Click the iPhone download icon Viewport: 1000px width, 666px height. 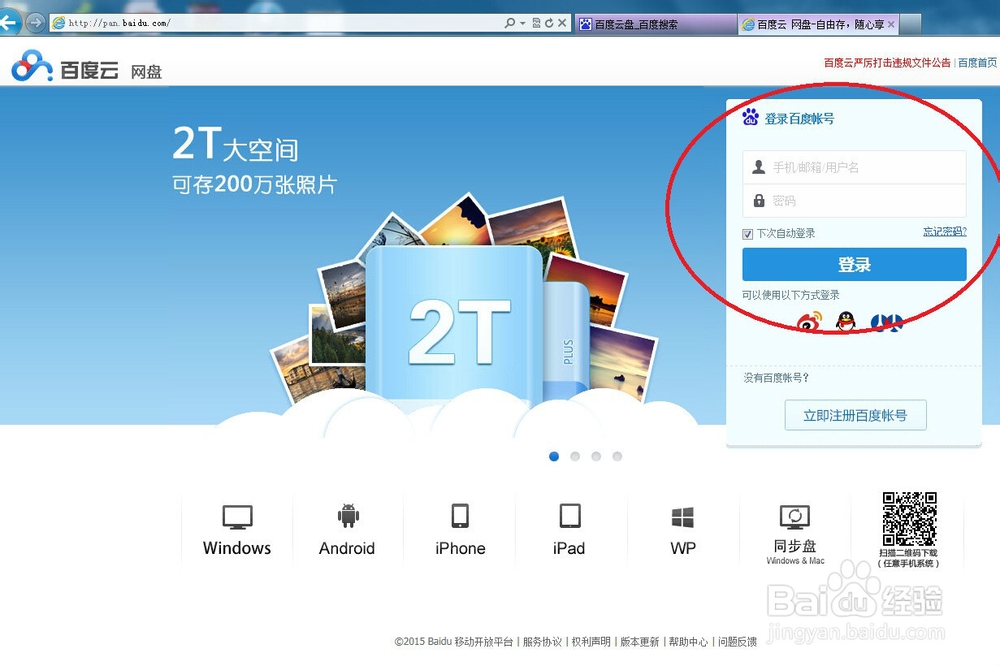[460, 516]
